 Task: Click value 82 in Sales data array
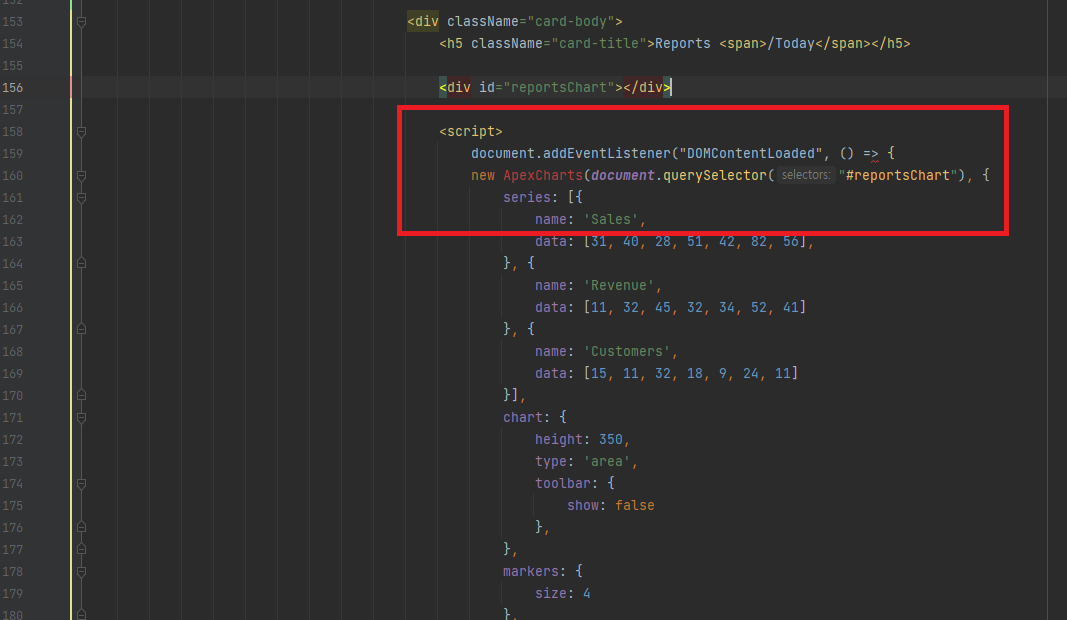tap(759, 242)
